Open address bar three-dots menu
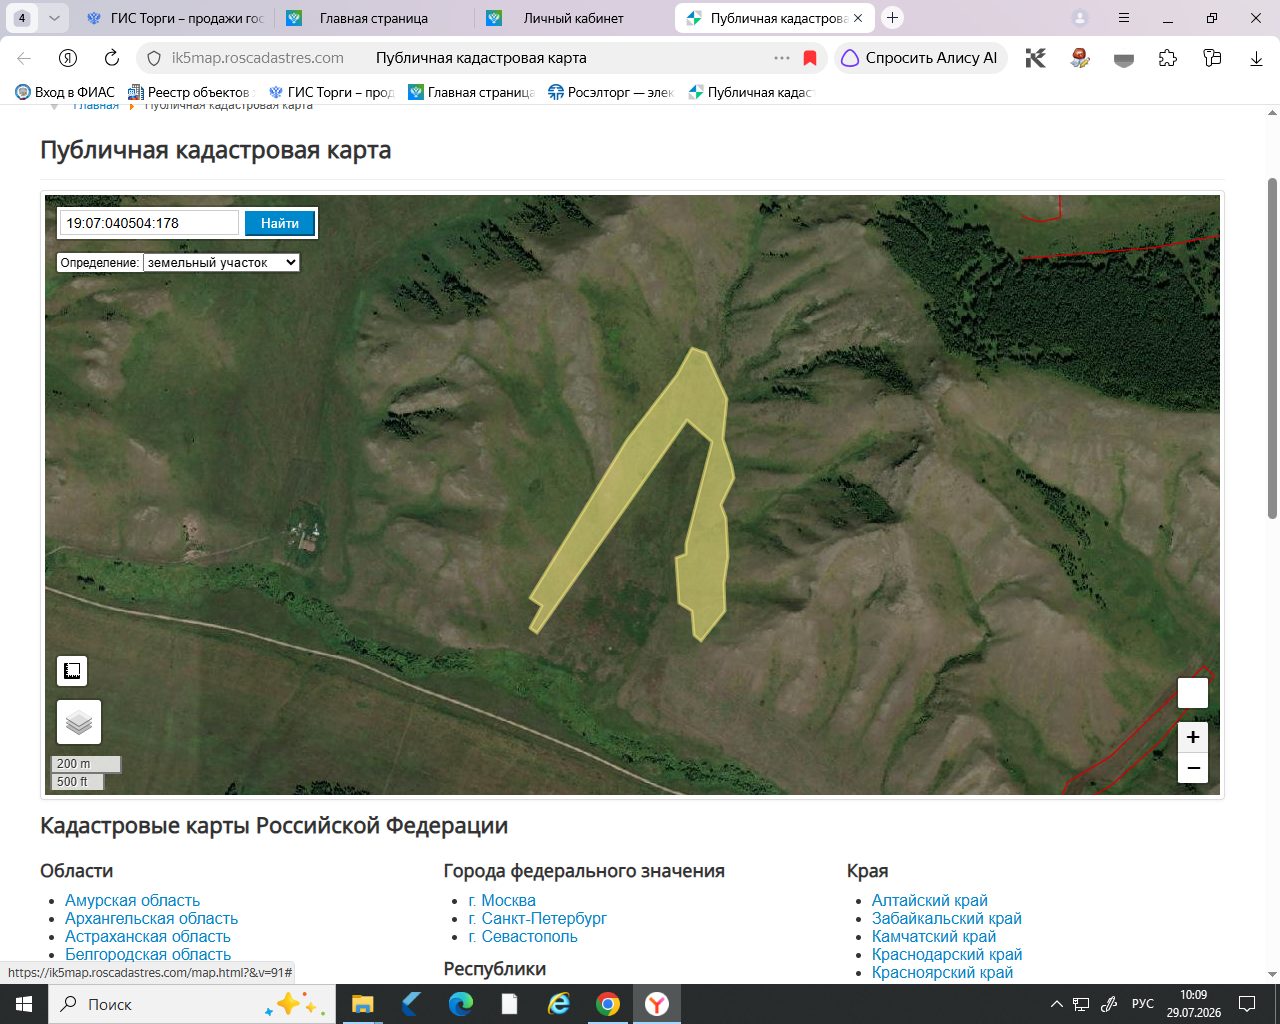 (782, 58)
